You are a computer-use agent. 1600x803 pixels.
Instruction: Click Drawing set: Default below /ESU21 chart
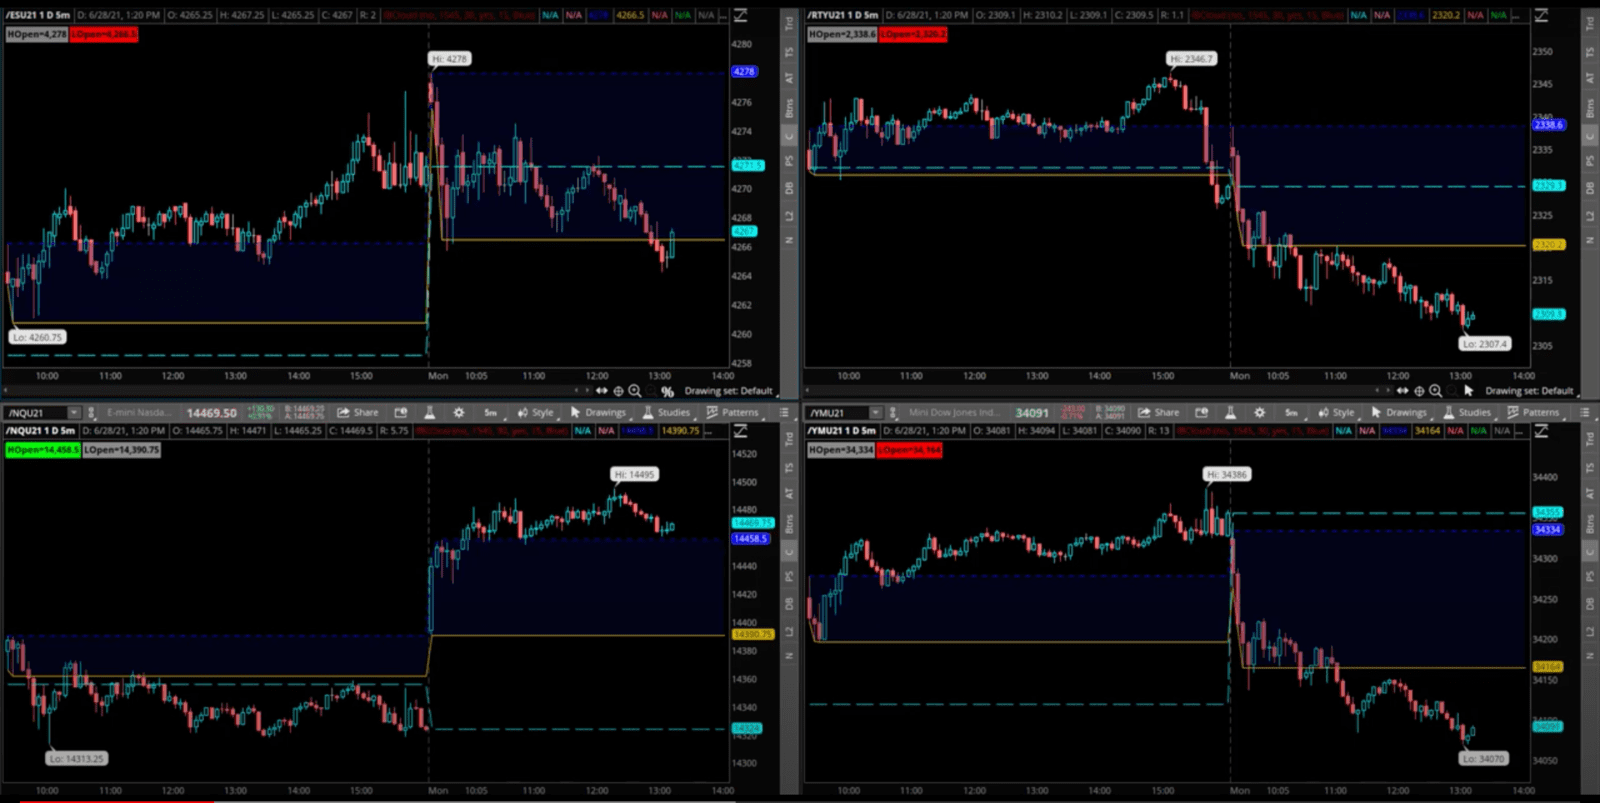(x=728, y=391)
